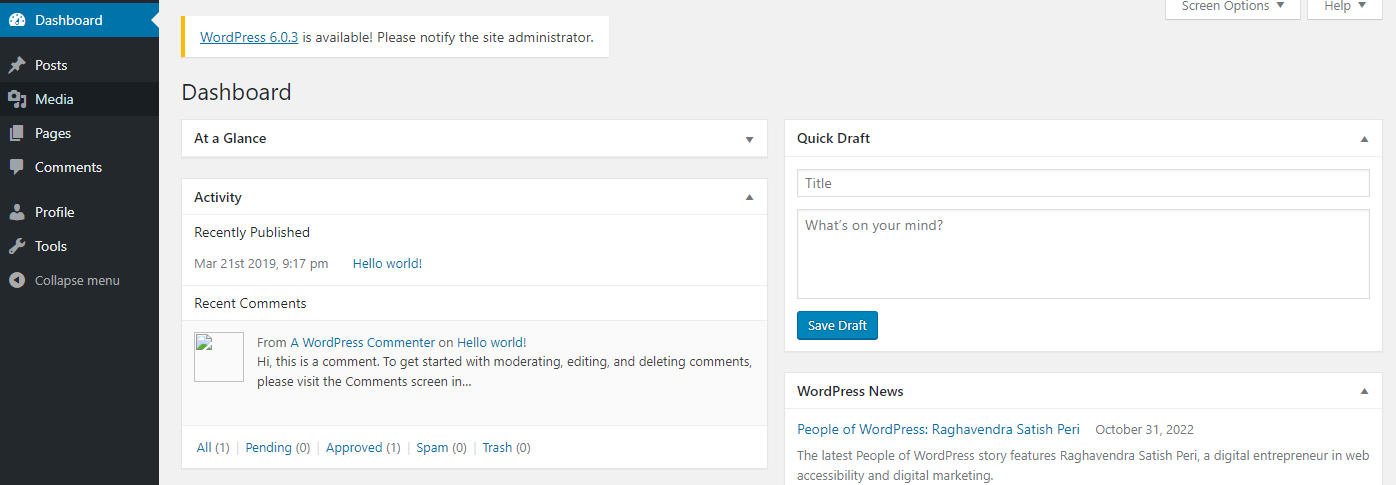Viewport: 1396px width, 485px height.
Task: Click the Comments speech bubble icon
Action: (17, 167)
